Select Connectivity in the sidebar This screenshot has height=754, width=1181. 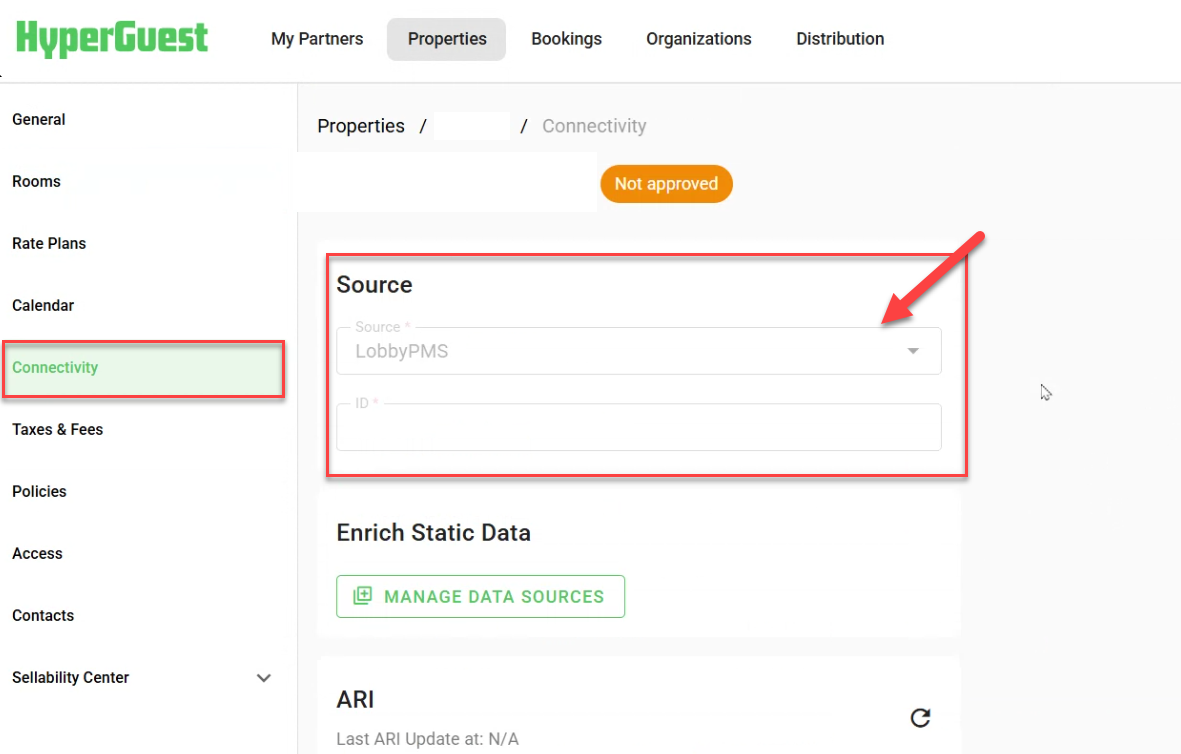[x=143, y=368]
